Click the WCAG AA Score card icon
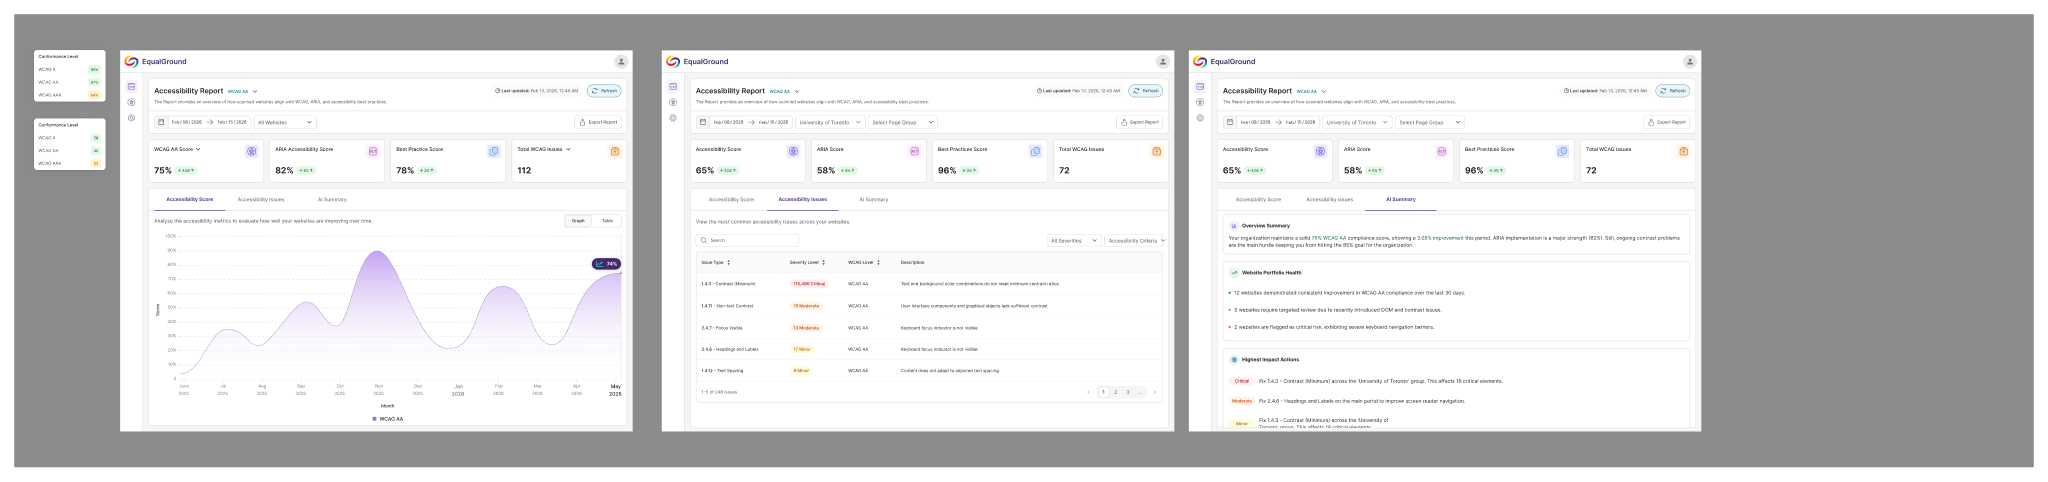2048x482 pixels. pos(252,151)
